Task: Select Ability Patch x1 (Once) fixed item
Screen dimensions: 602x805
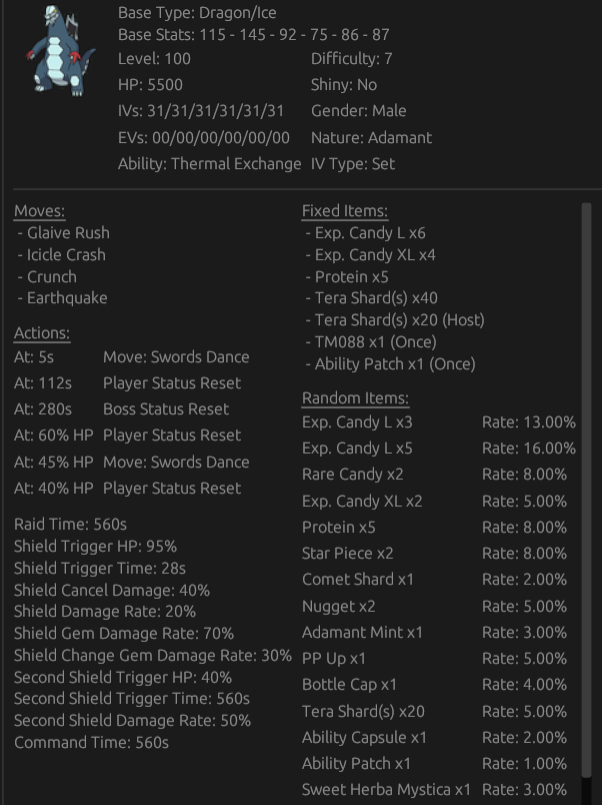Action: [x=391, y=364]
